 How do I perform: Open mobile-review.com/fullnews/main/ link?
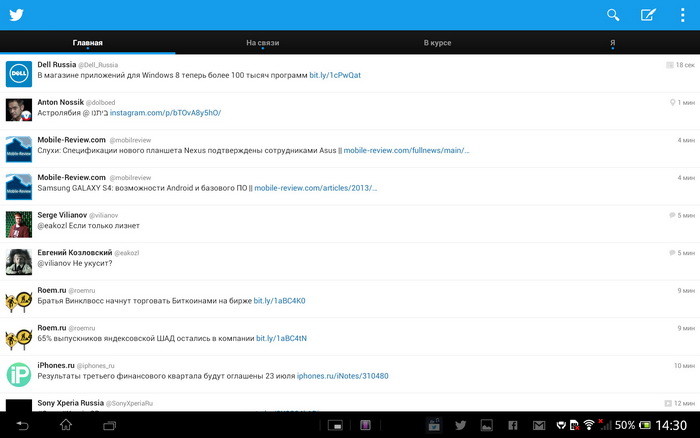pyautogui.click(x=406, y=150)
